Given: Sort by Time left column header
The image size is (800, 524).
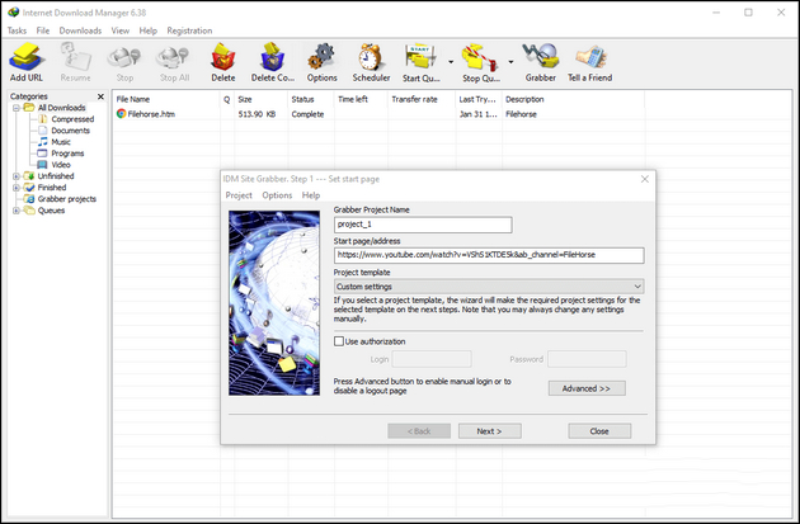Looking at the screenshot, I should [361, 99].
